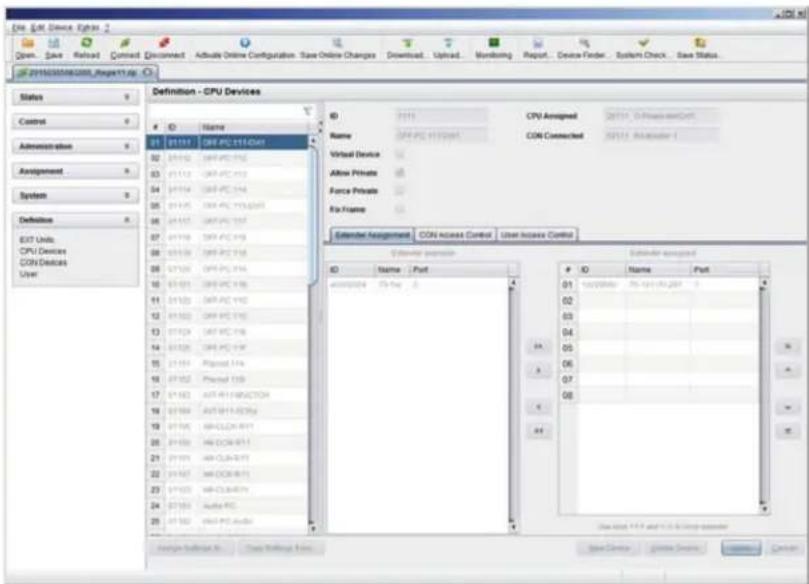Toggle the Fix Frame checkbox
The height and width of the screenshot is (584, 809).
(x=400, y=209)
